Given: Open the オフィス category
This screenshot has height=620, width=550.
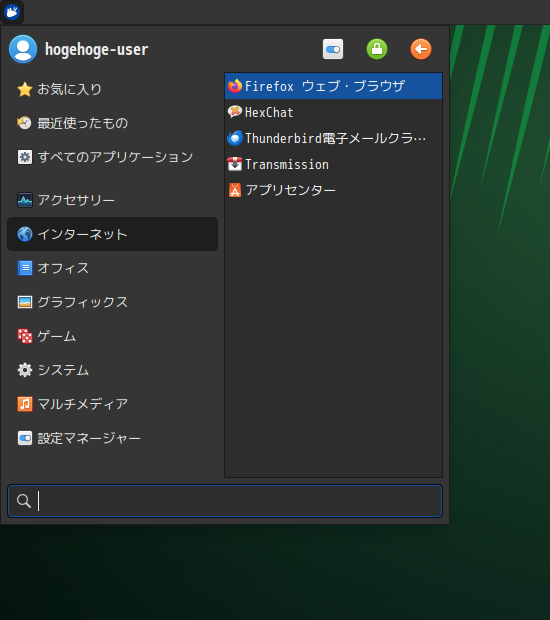Looking at the screenshot, I should click(112, 268).
